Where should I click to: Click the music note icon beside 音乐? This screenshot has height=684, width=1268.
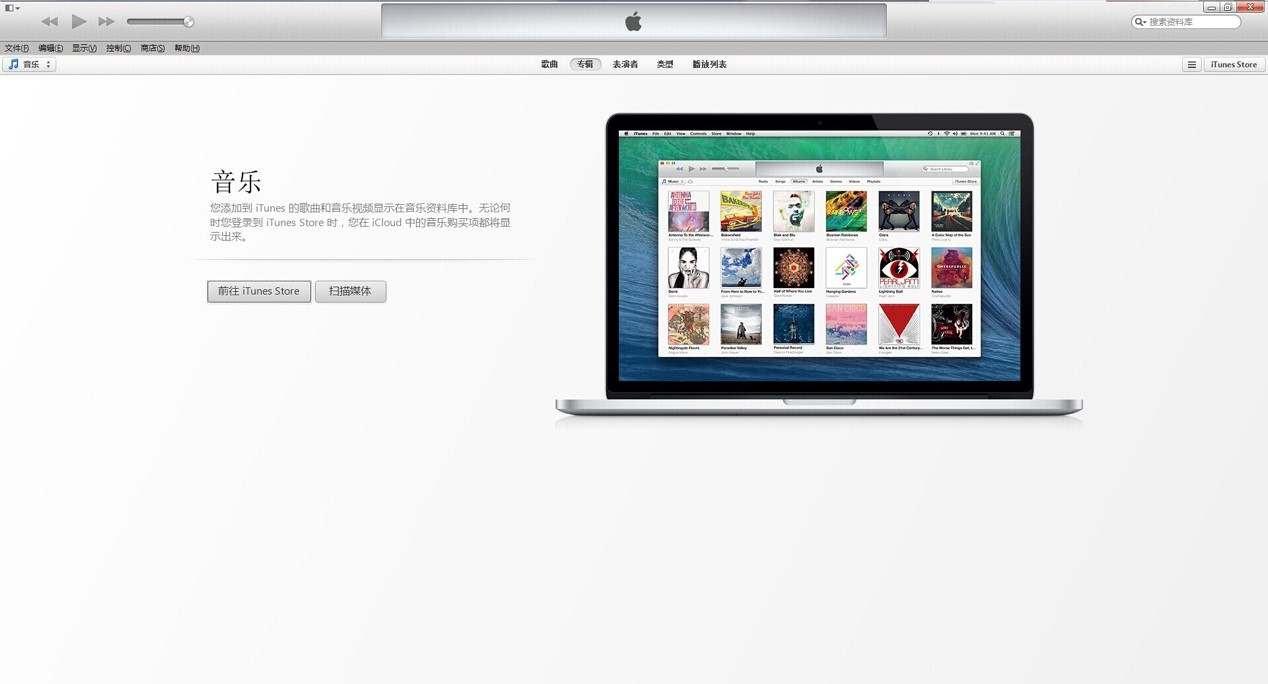13,64
